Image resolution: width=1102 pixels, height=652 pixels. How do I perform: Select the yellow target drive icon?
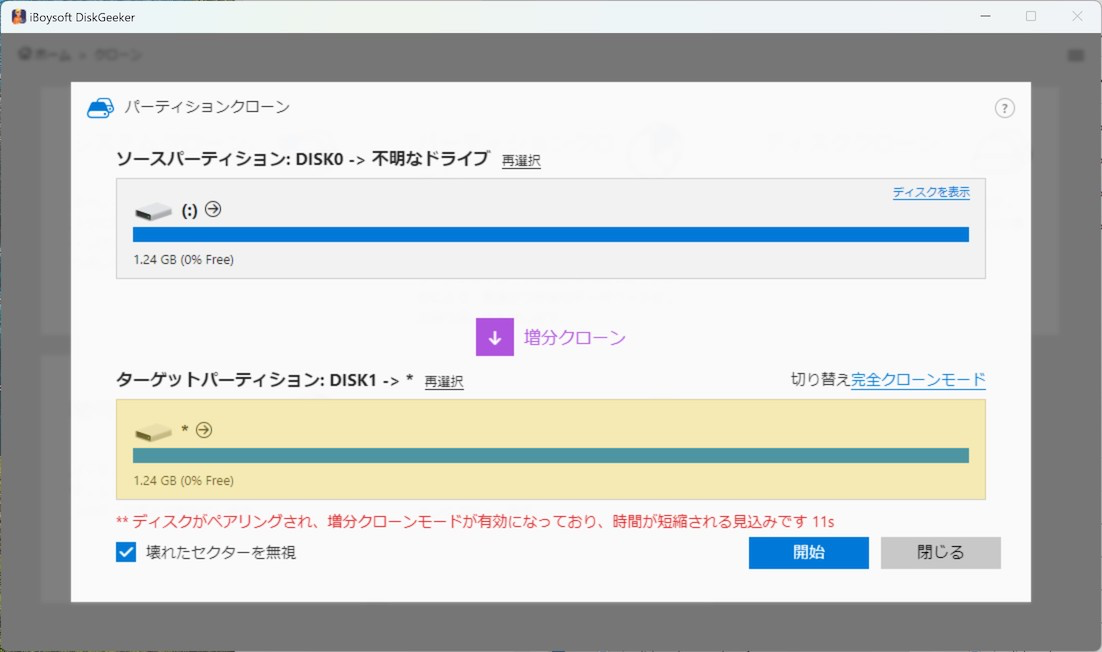[x=153, y=431]
